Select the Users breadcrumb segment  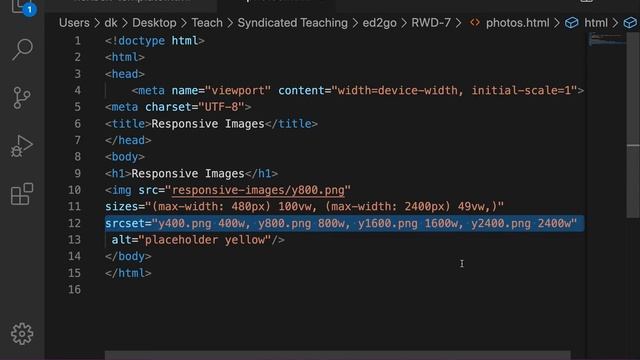pyautogui.click(x=74, y=23)
